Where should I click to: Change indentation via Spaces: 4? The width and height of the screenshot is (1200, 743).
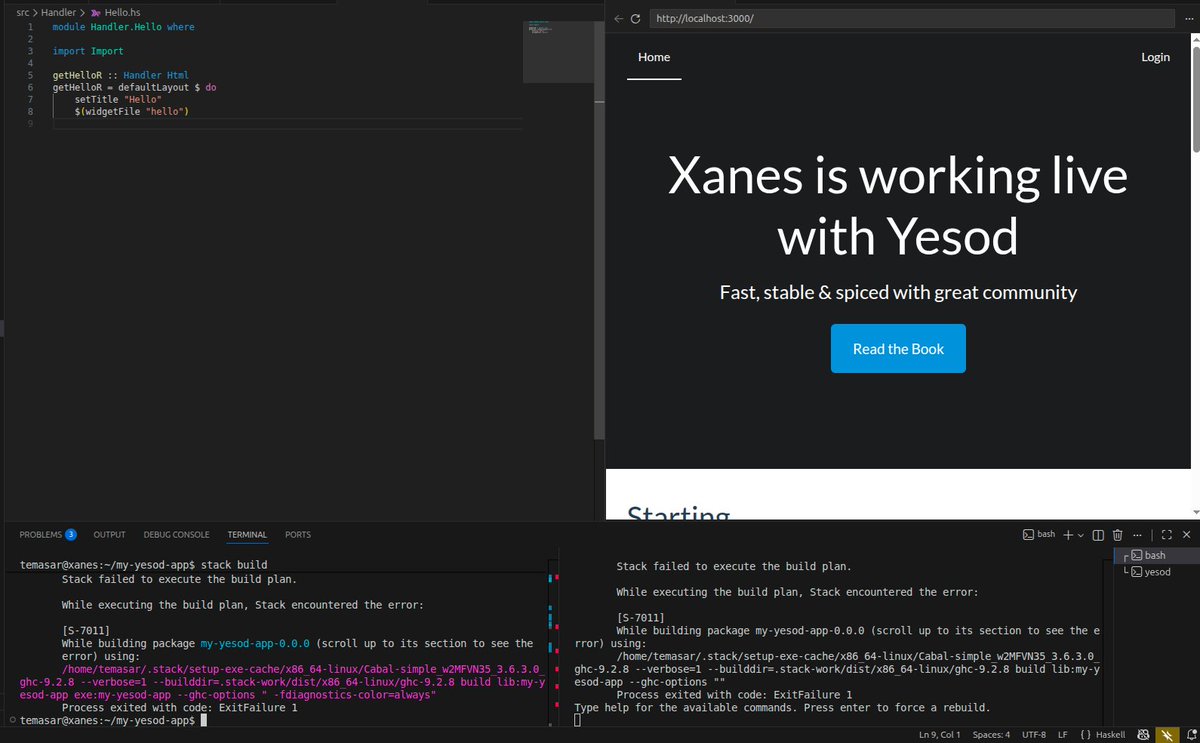point(991,735)
